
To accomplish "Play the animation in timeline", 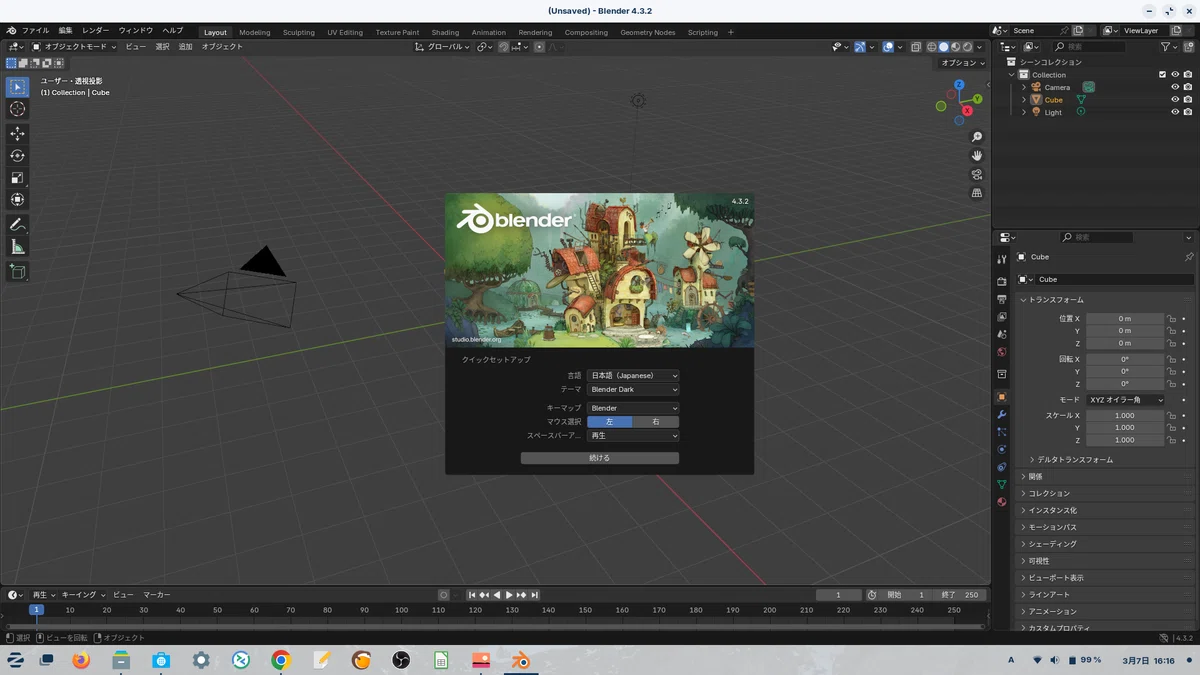I will point(509,595).
